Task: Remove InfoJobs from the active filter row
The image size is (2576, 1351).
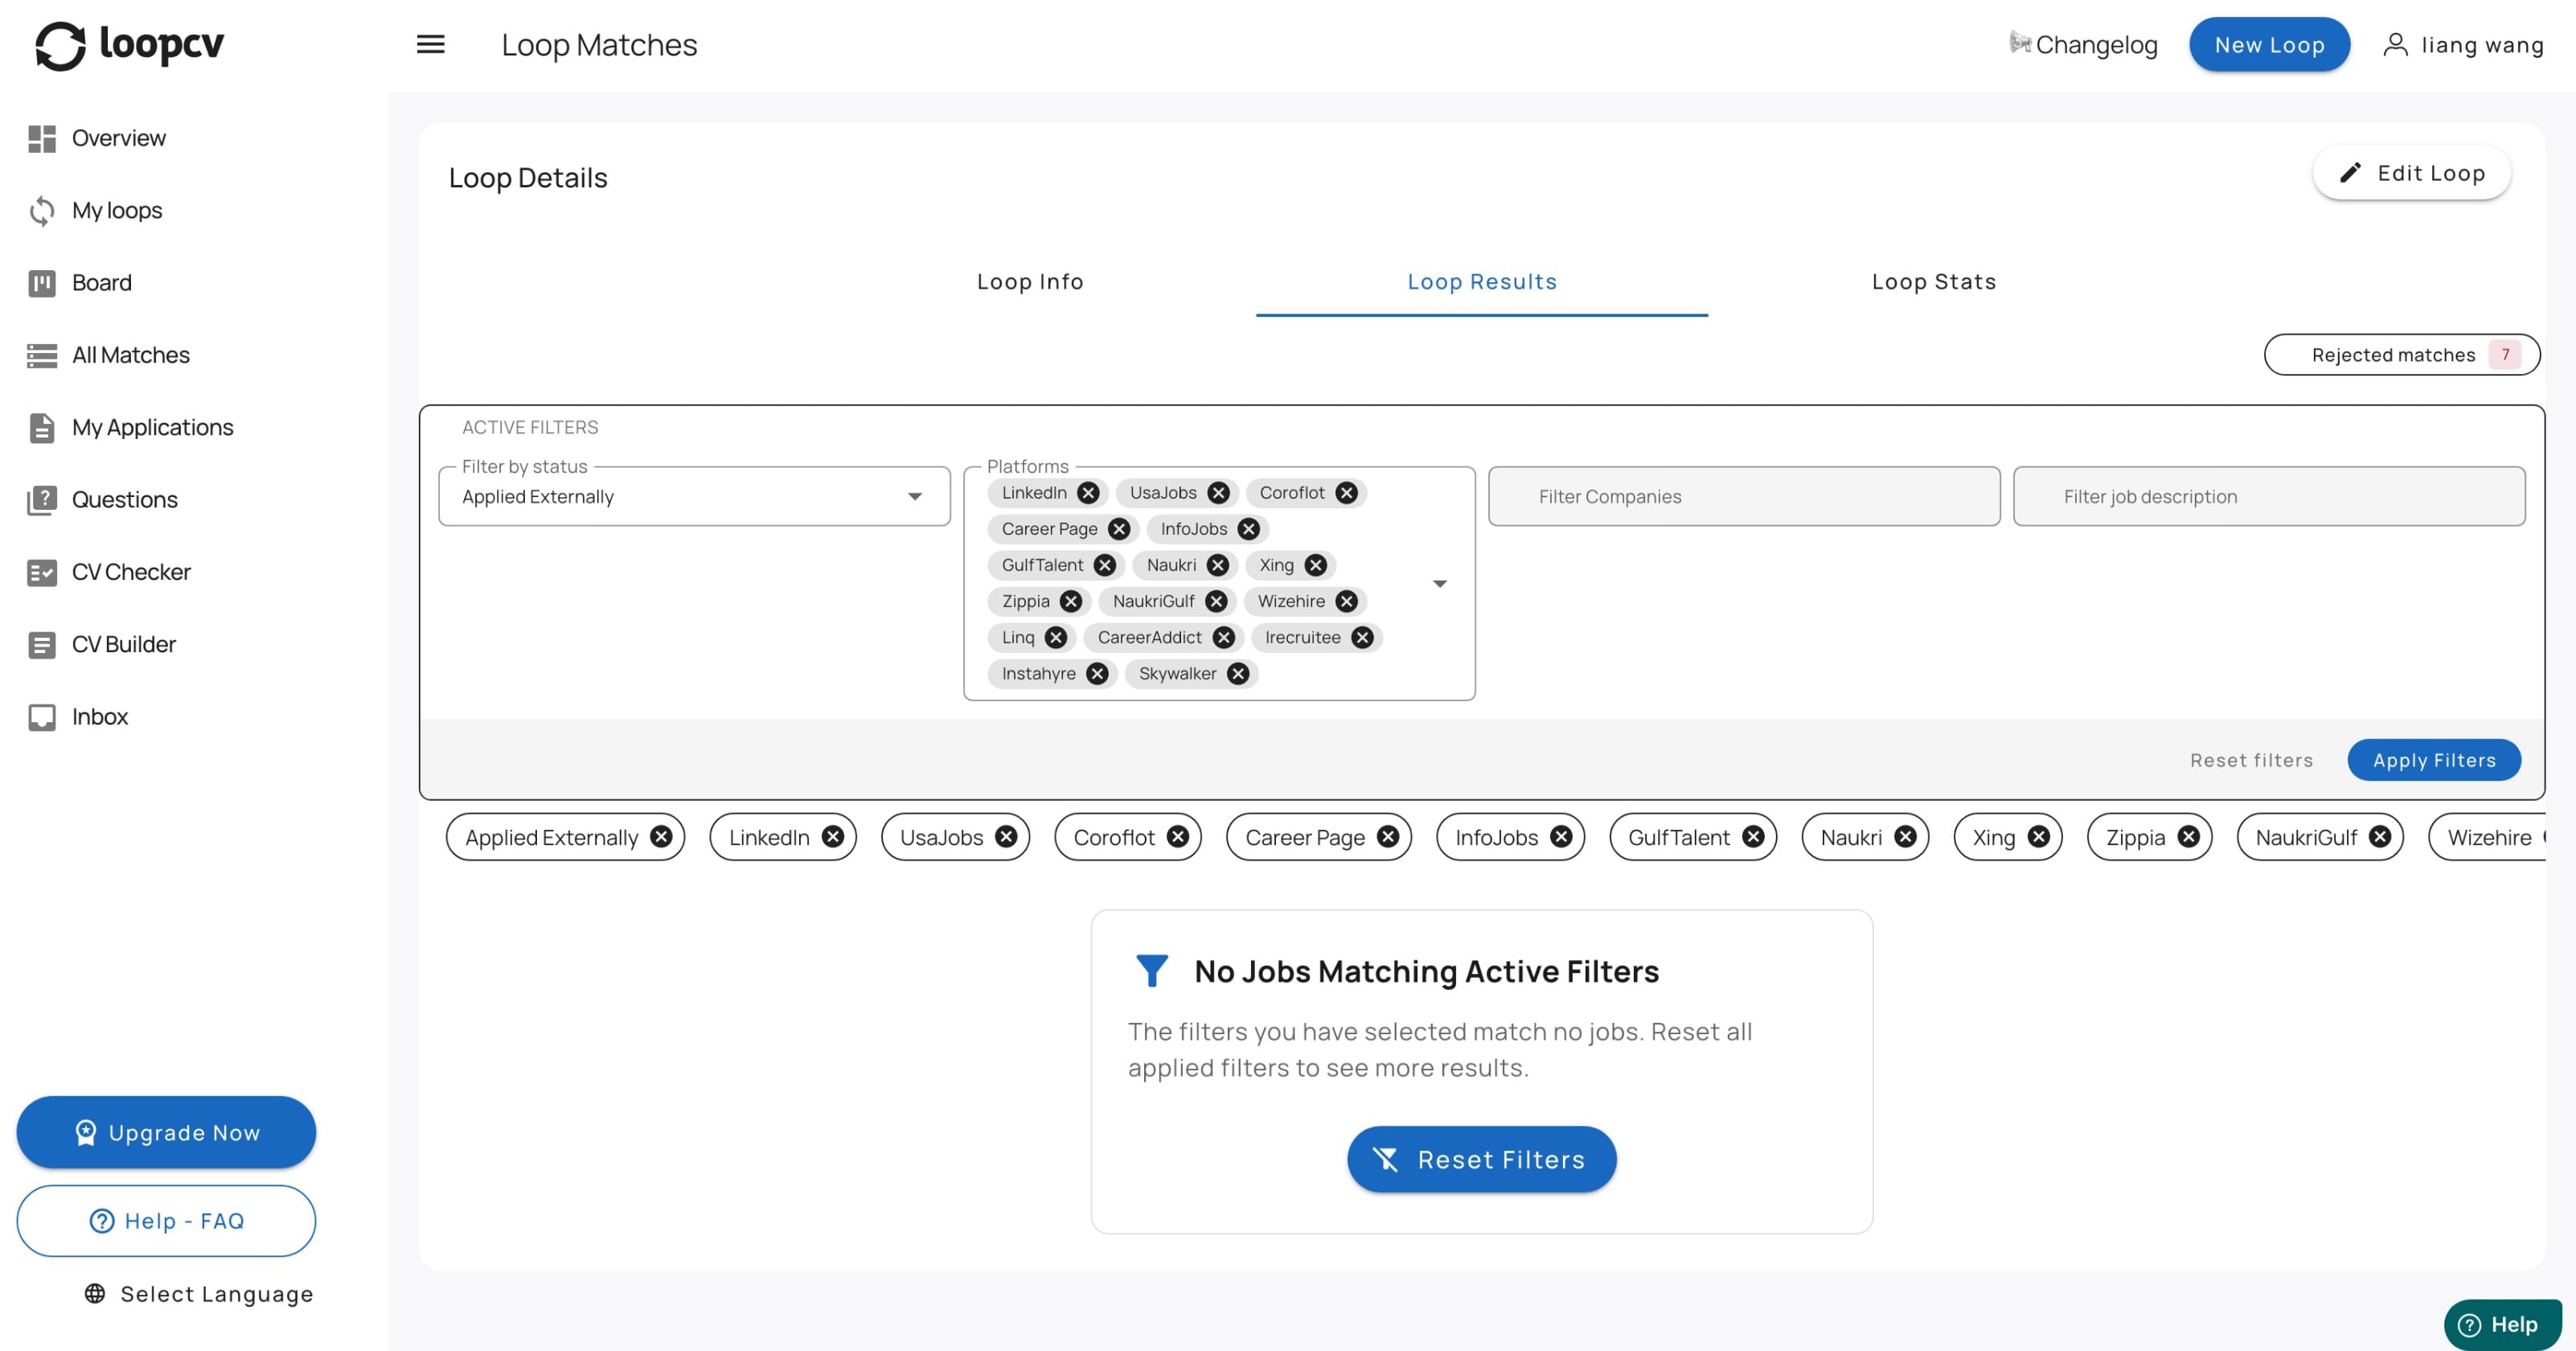Action: pos(1561,837)
